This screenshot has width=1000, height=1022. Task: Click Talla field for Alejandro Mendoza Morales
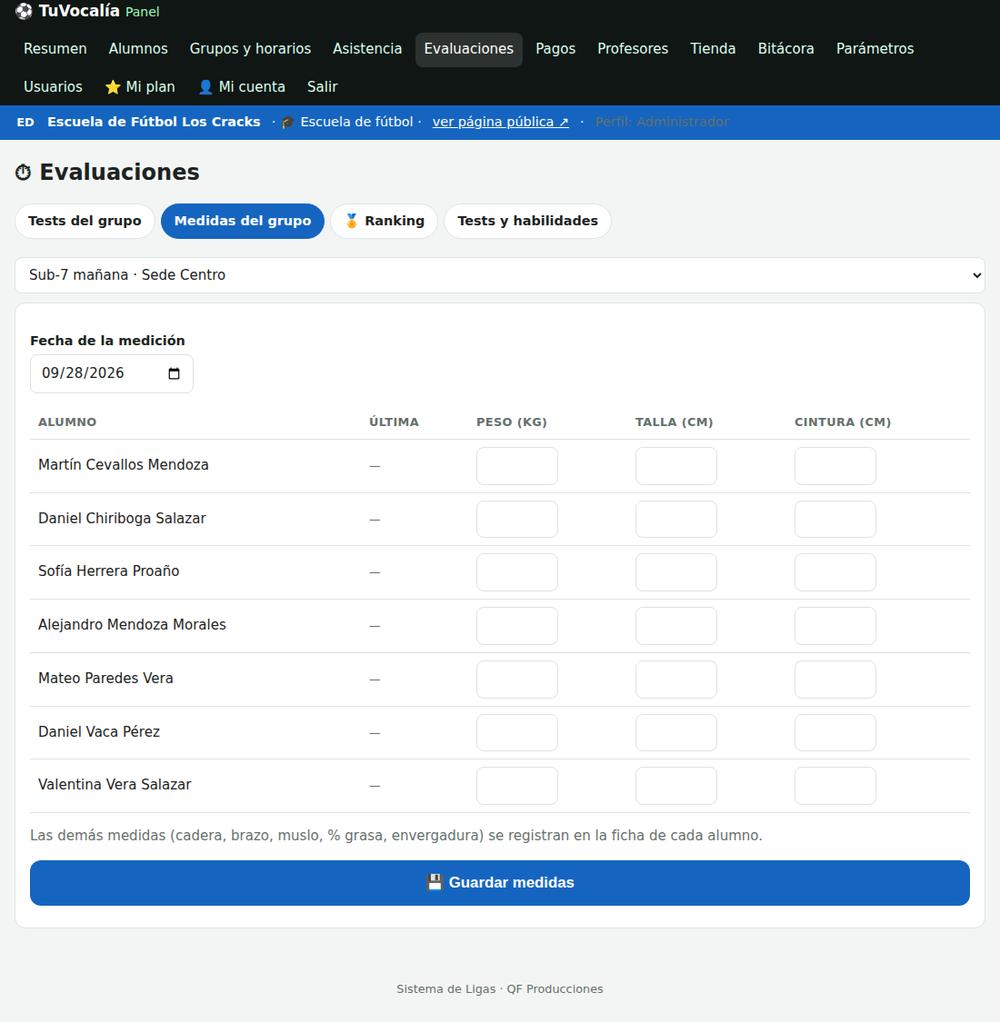tap(676, 626)
